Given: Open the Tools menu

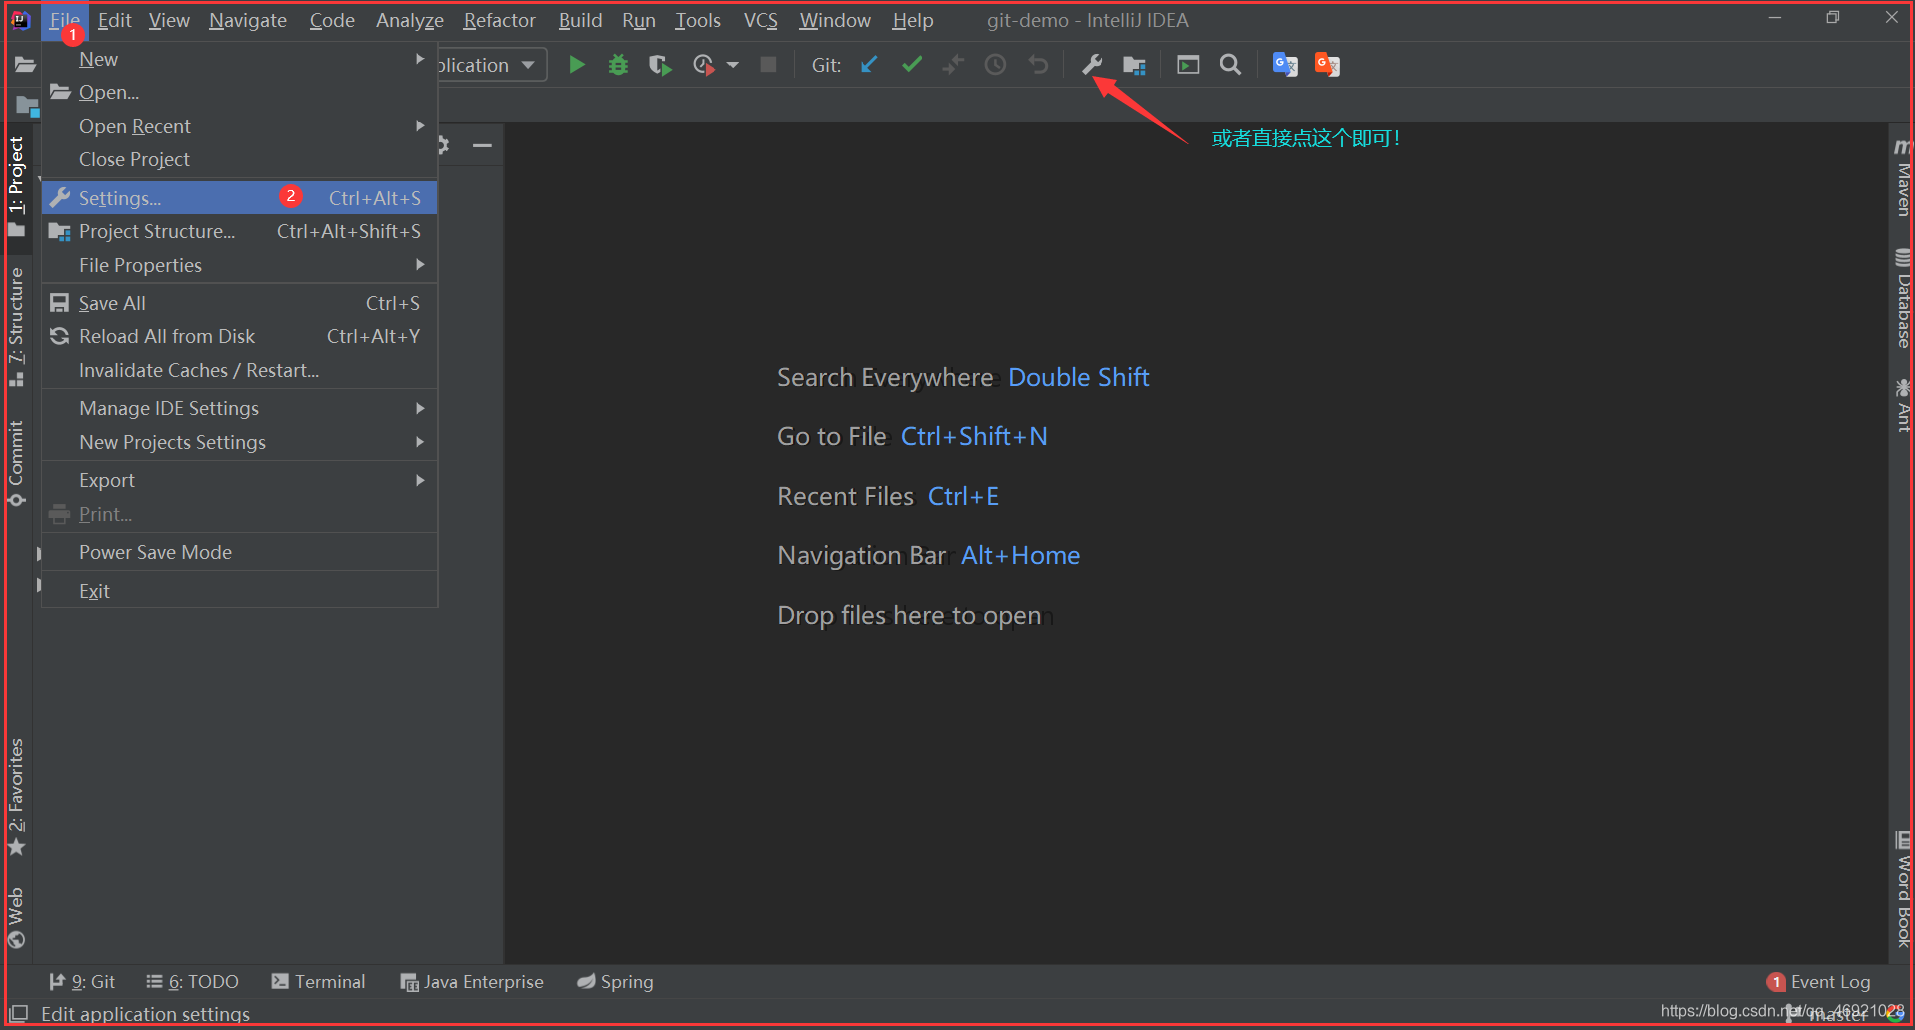Looking at the screenshot, I should coord(697,20).
